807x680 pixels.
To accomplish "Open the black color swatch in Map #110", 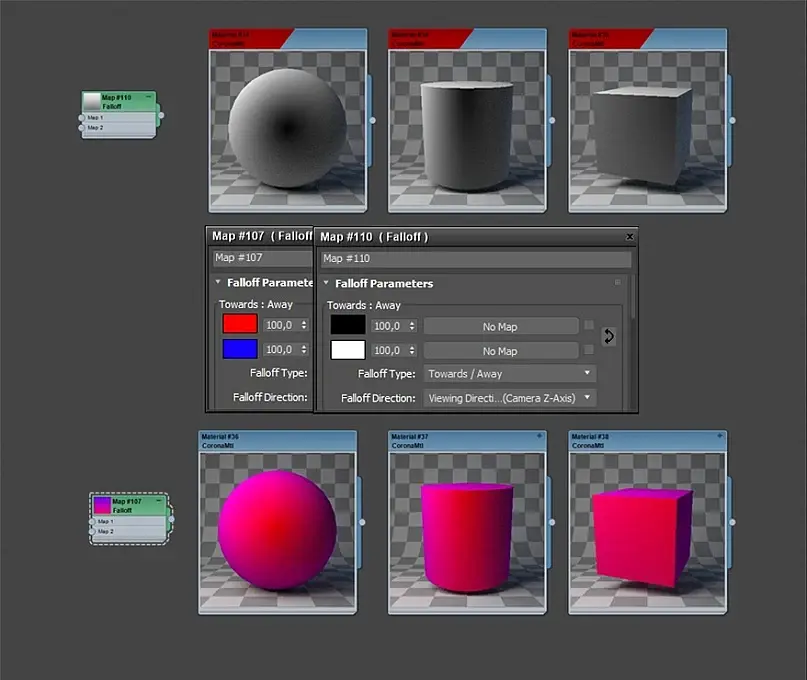I will click(x=348, y=325).
